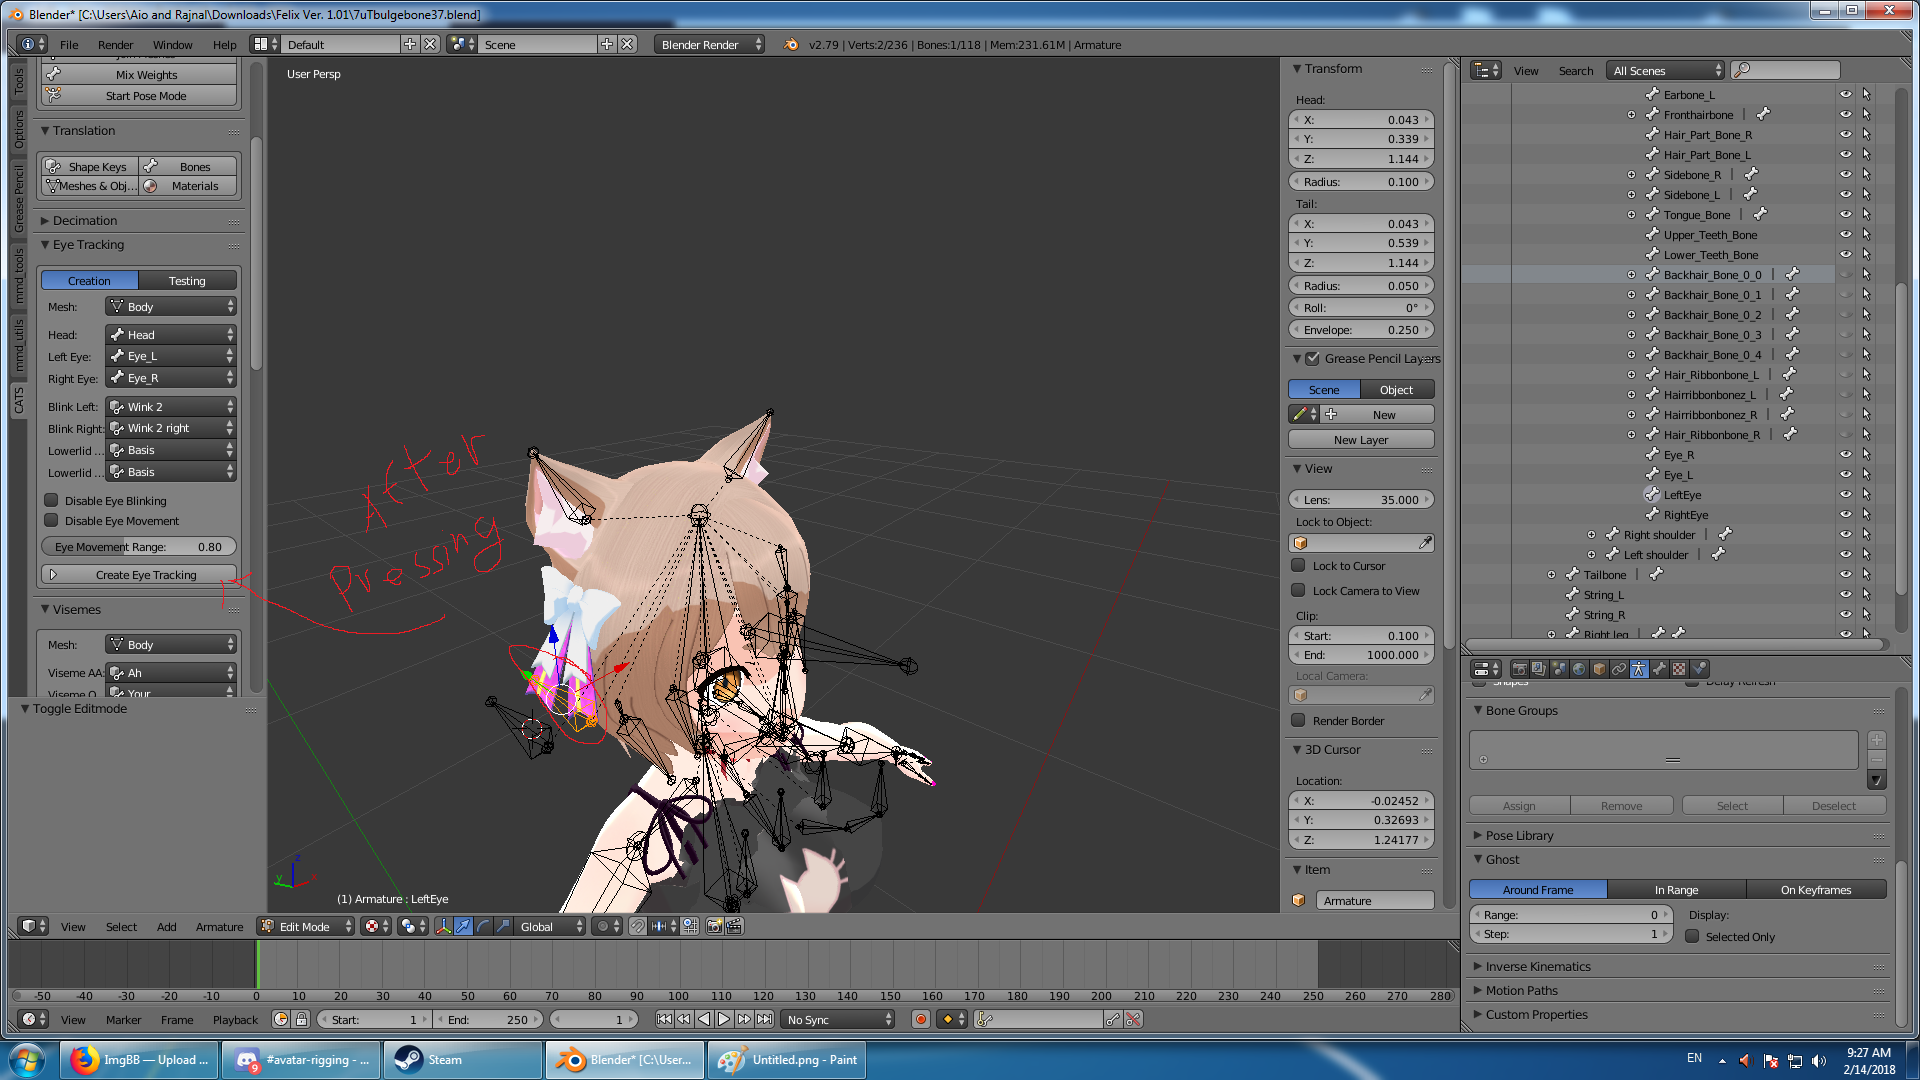Toggle the 3D manipulator axes icon
The width and height of the screenshot is (1920, 1080).
point(443,926)
